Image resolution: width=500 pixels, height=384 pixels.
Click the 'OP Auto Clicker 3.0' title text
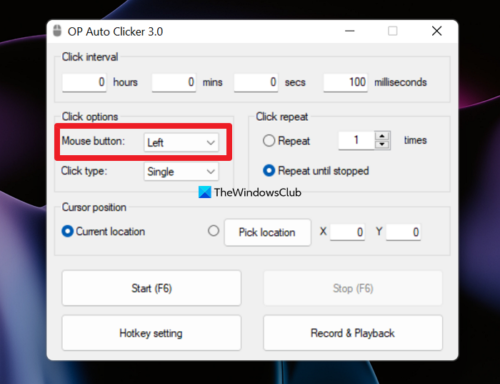(115, 32)
